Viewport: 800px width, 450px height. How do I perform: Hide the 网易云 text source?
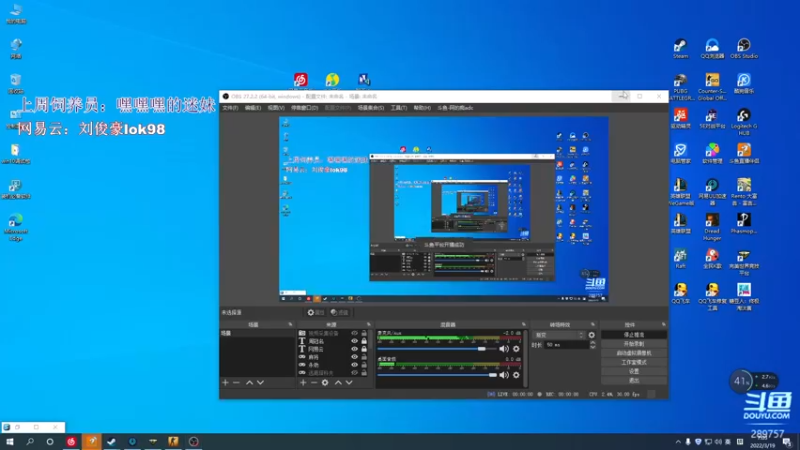(x=355, y=349)
